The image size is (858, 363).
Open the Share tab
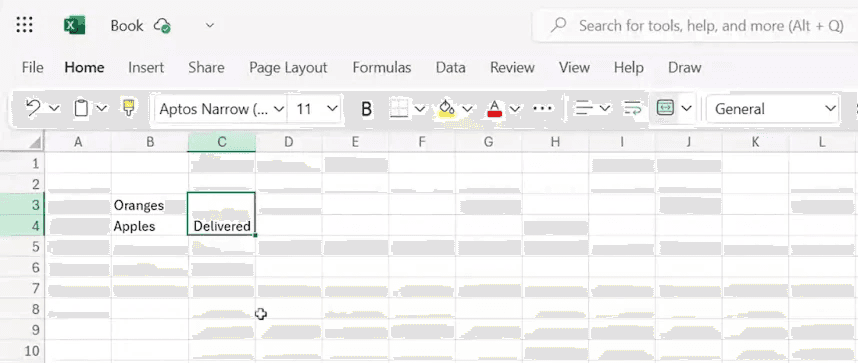coord(206,67)
